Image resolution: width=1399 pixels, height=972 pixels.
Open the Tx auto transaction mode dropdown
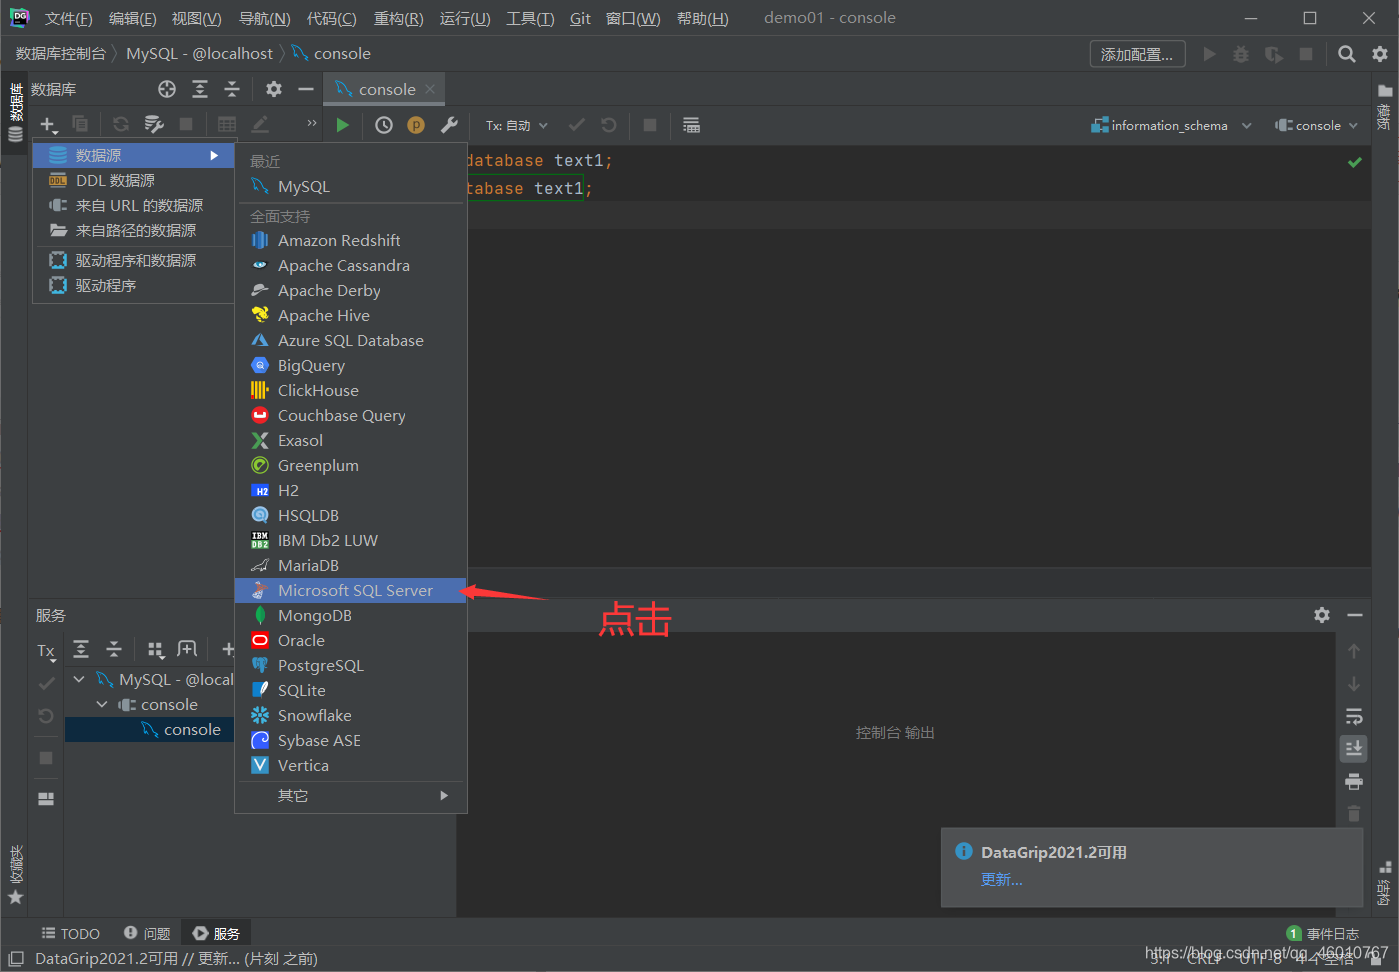pyautogui.click(x=517, y=125)
